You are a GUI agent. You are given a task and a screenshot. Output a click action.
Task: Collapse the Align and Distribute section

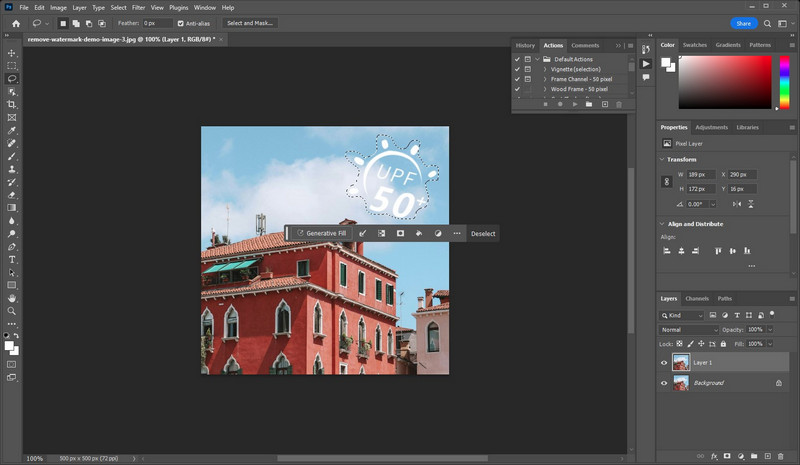(x=662, y=224)
